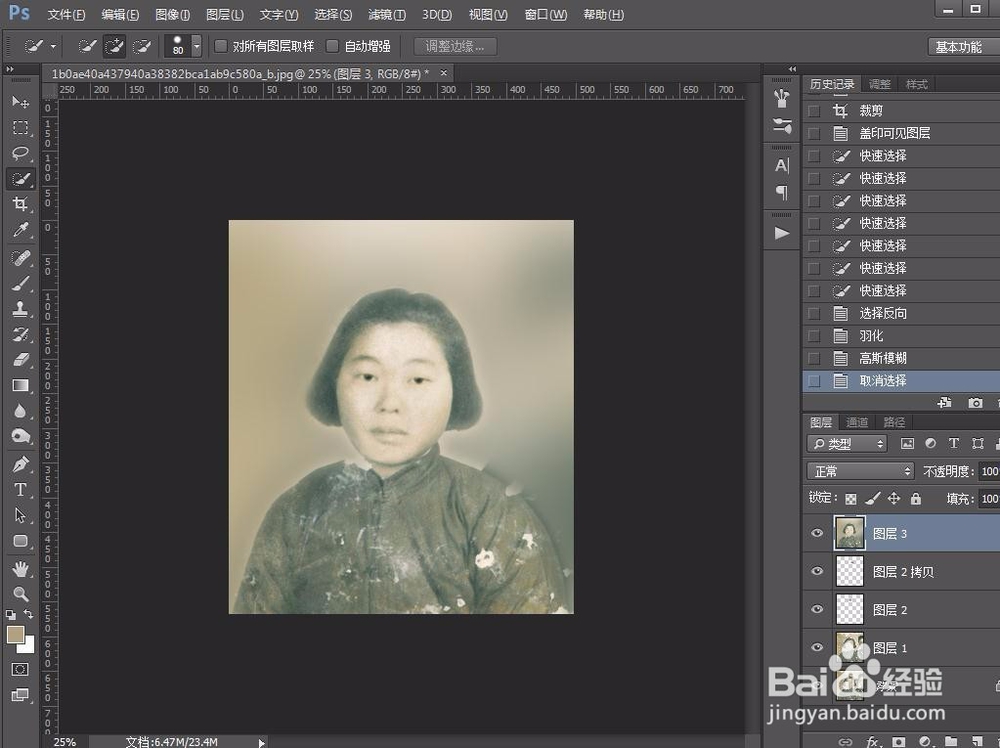Toggle Quick Mask mode
This screenshot has height=748, width=1000.
20,669
